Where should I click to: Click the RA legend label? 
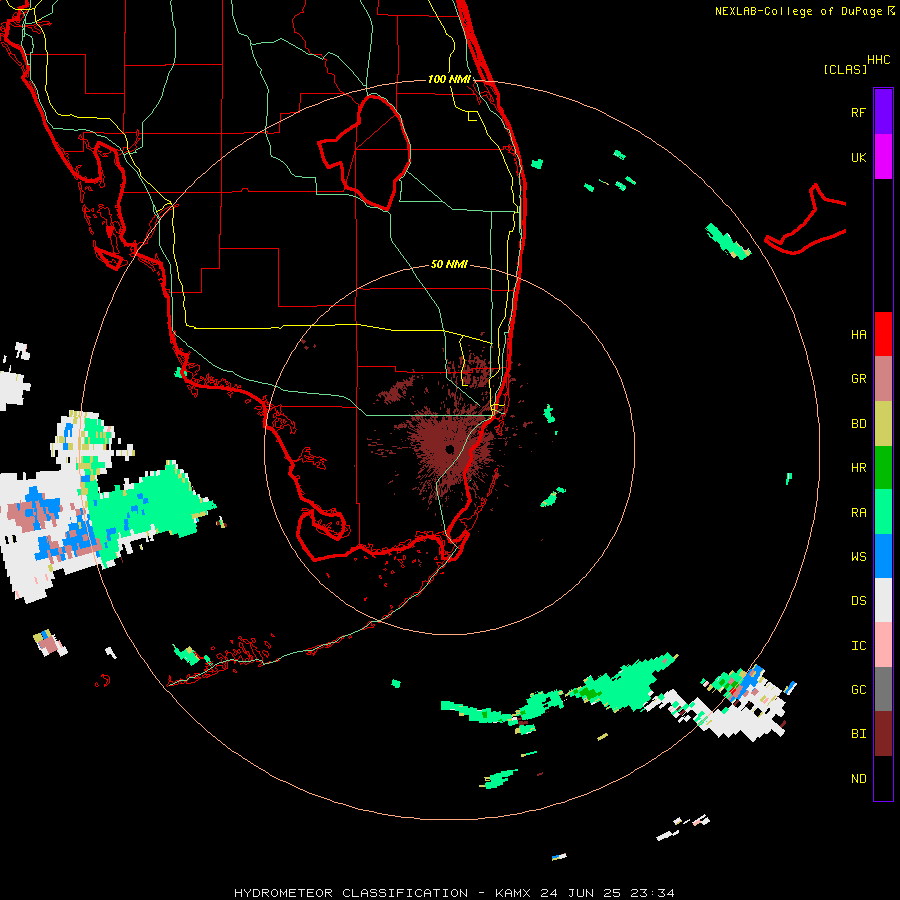coord(858,513)
